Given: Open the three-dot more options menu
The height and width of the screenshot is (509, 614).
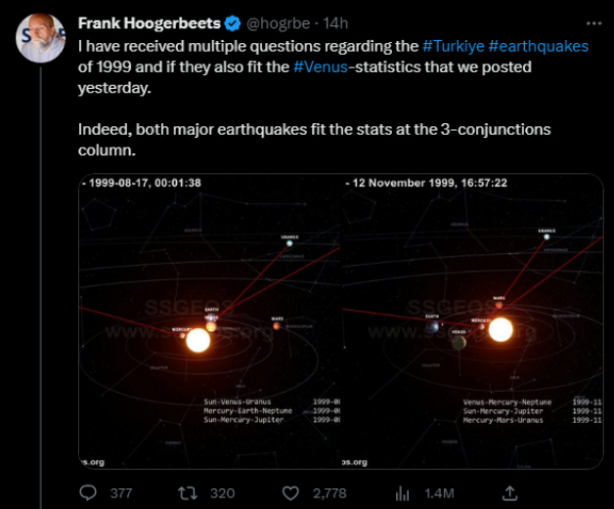Looking at the screenshot, I should click(x=594, y=23).
